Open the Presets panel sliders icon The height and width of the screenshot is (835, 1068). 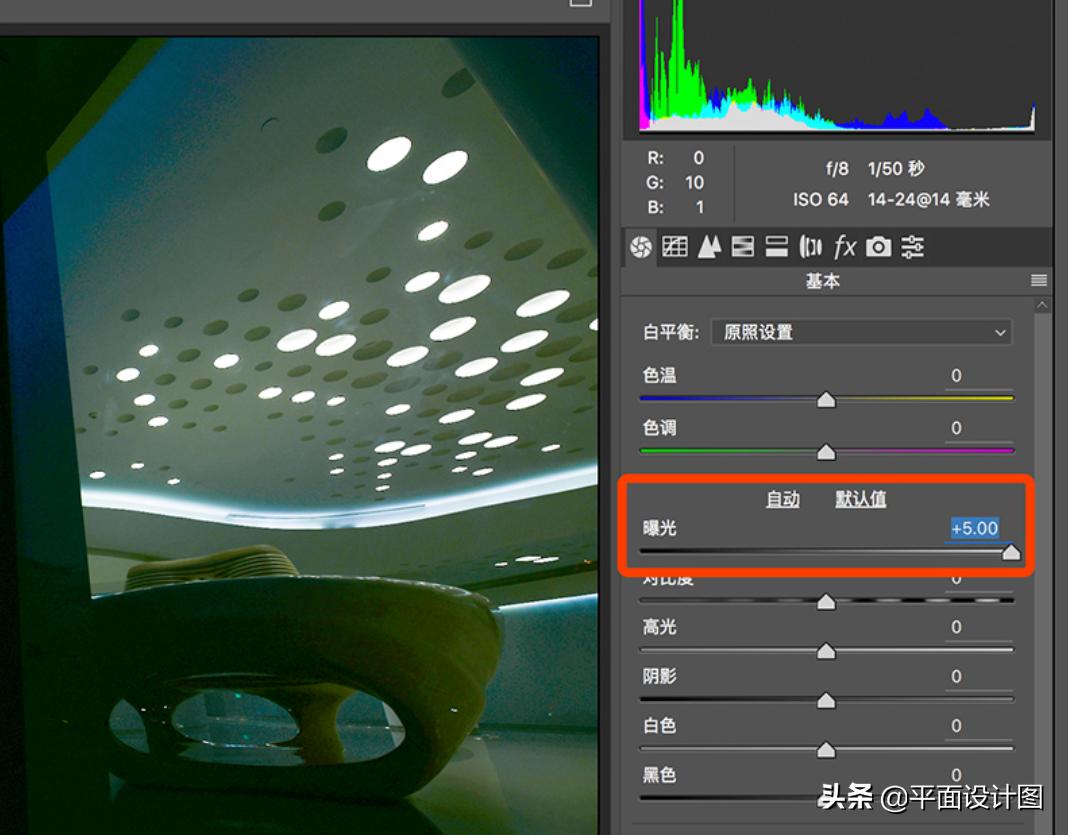(912, 247)
